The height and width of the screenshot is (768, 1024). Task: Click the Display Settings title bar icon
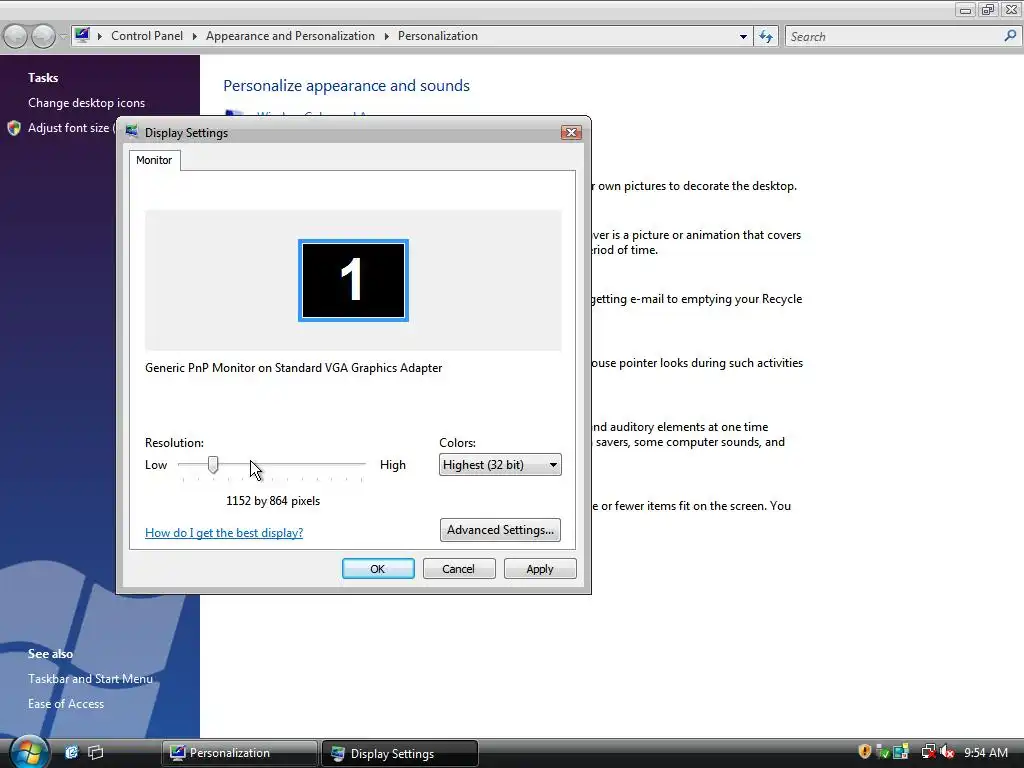[x=132, y=132]
